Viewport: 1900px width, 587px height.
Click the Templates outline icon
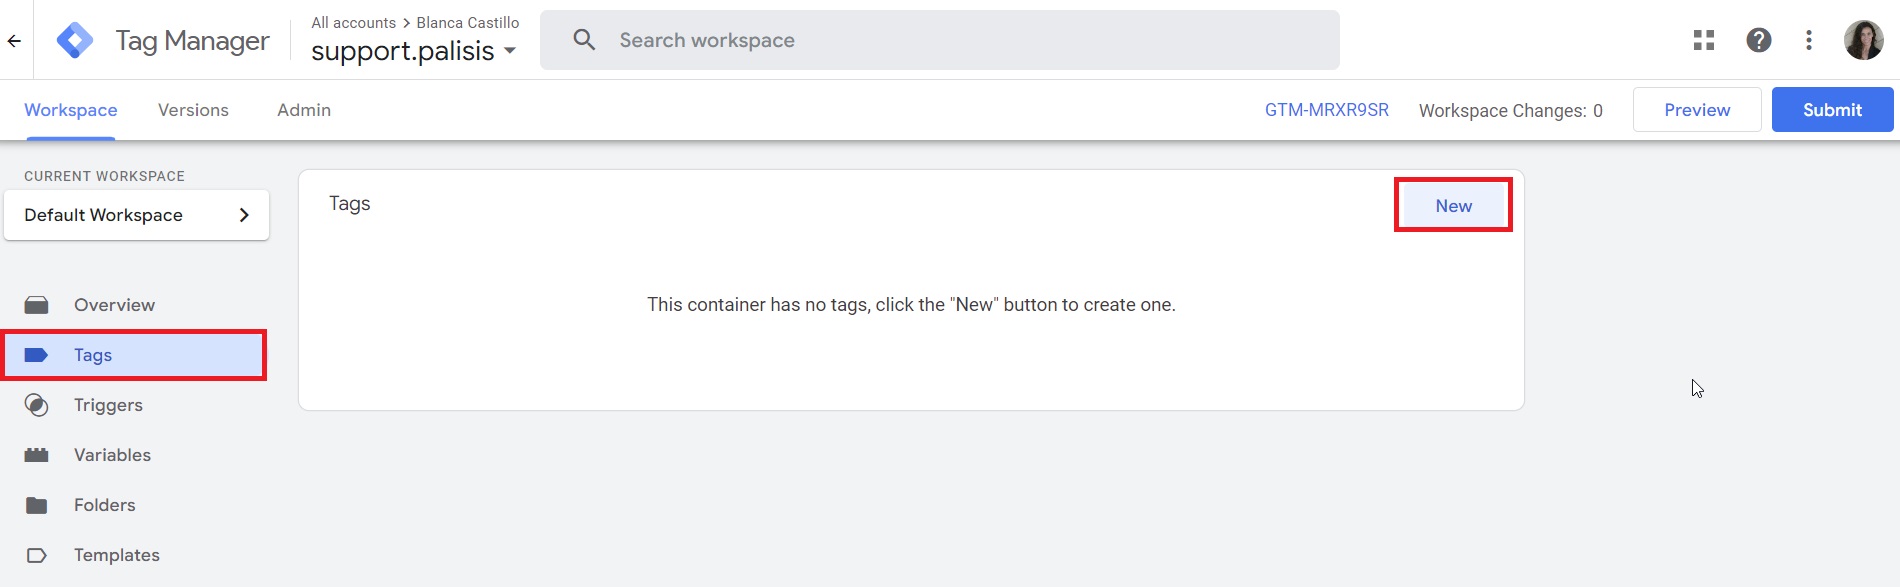[x=37, y=555]
